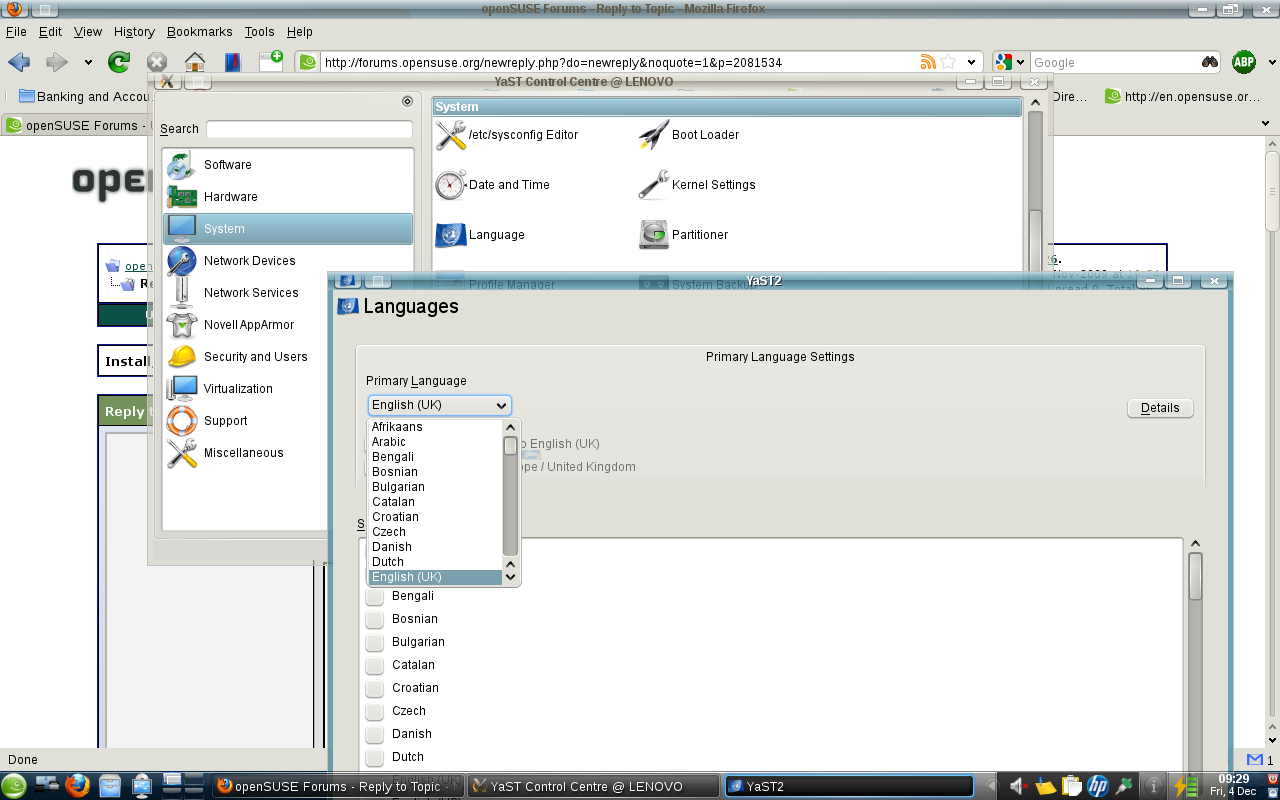Viewport: 1280px width, 800px height.
Task: Click the Details button in Languages dialog
Action: point(1160,408)
